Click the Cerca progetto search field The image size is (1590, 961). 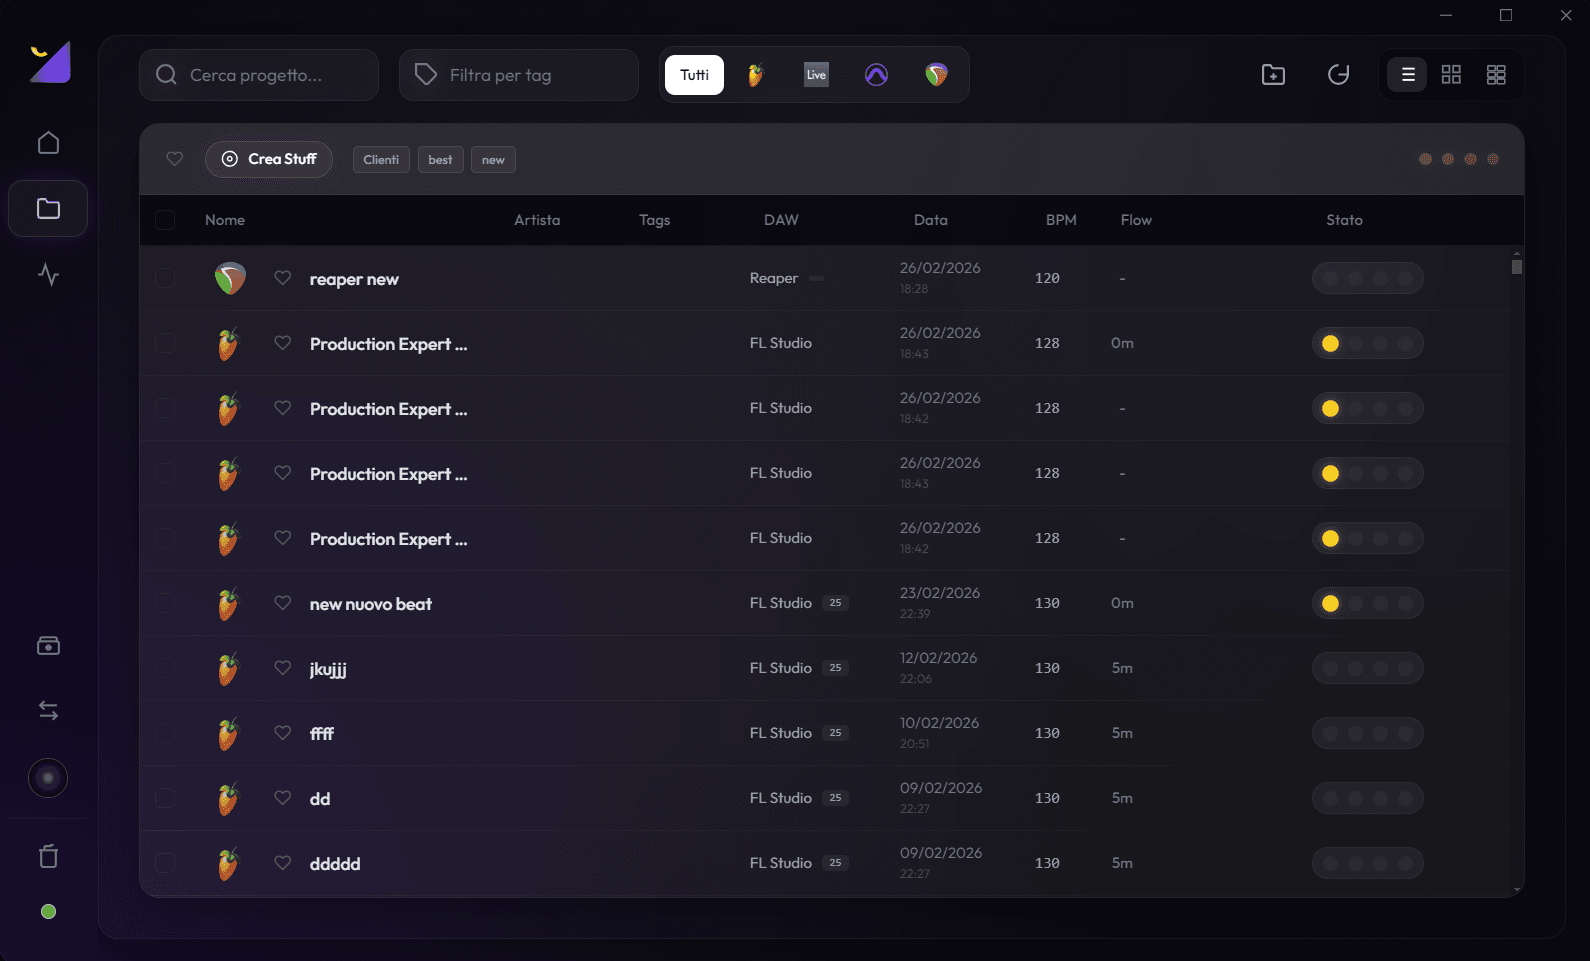[x=259, y=75]
